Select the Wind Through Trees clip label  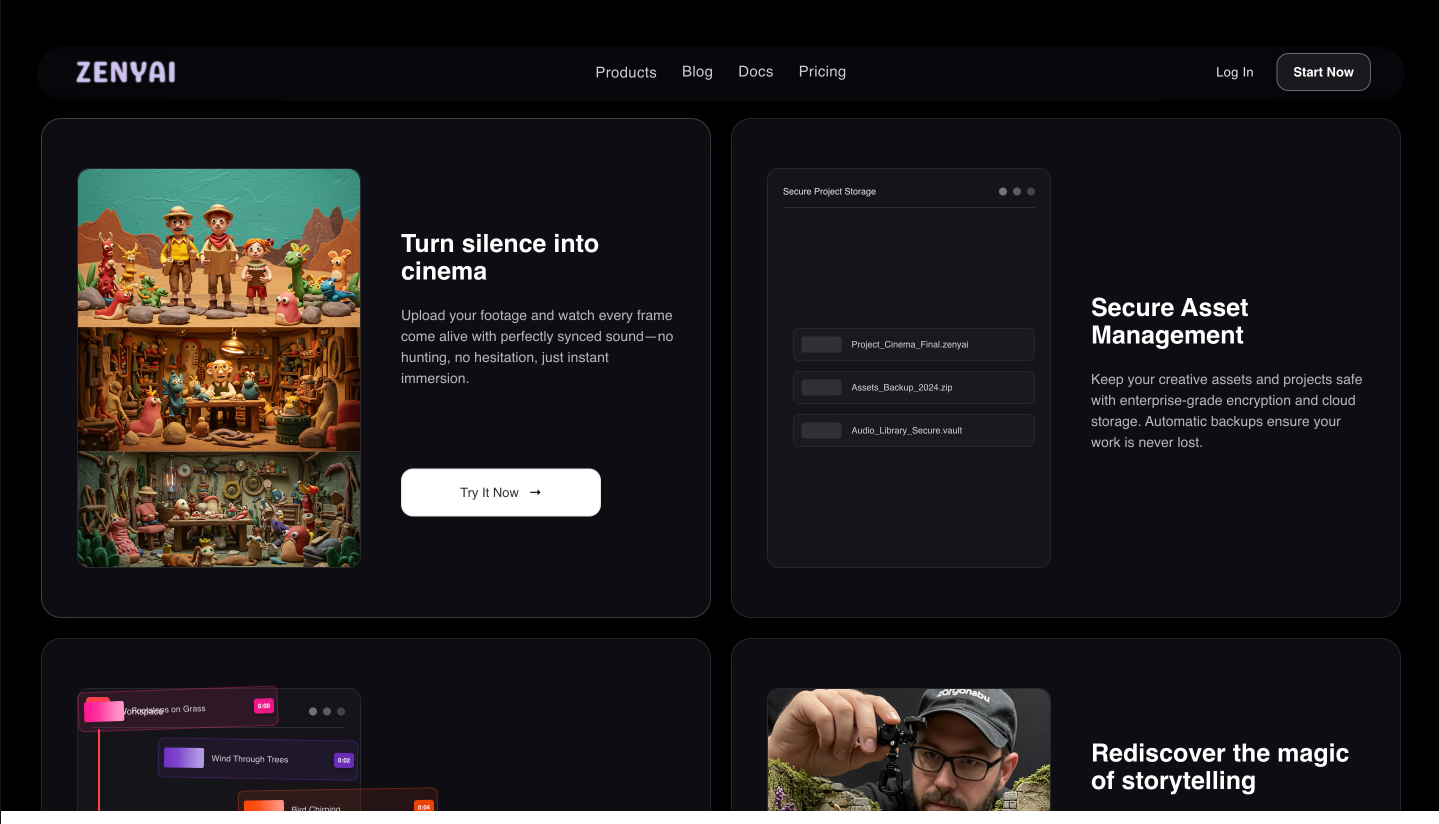(250, 759)
